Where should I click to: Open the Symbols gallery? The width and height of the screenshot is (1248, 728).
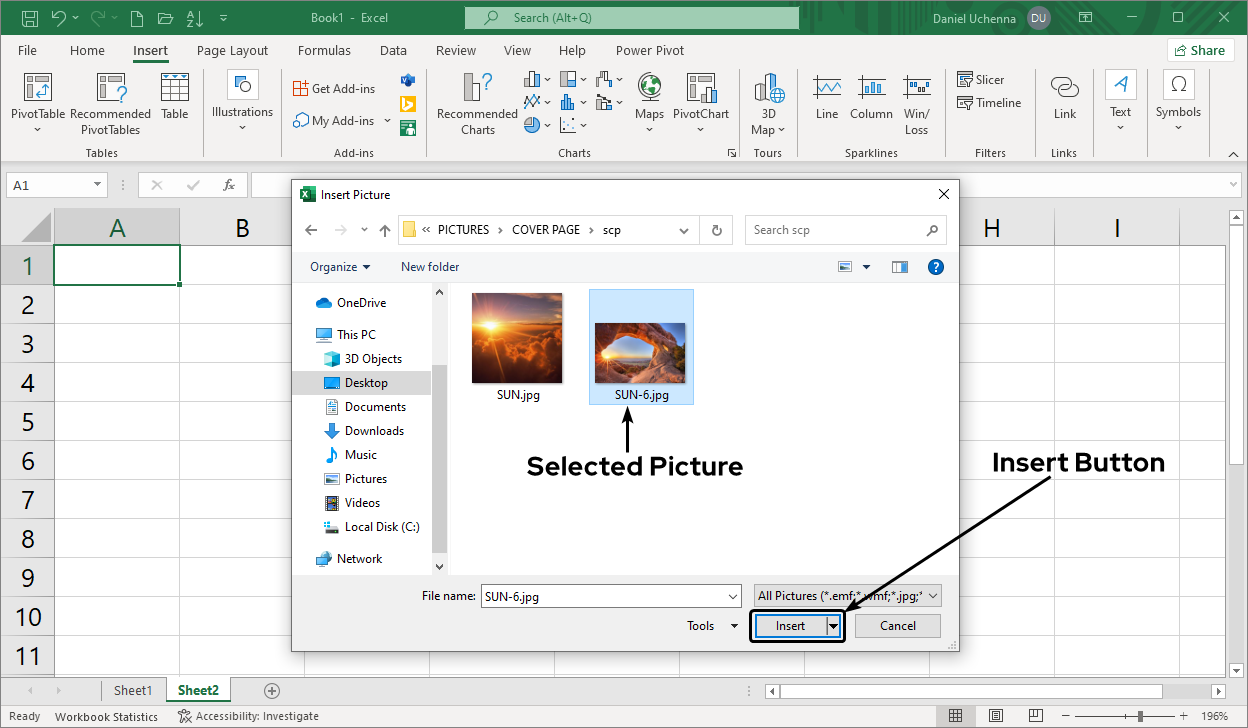coord(1178,100)
